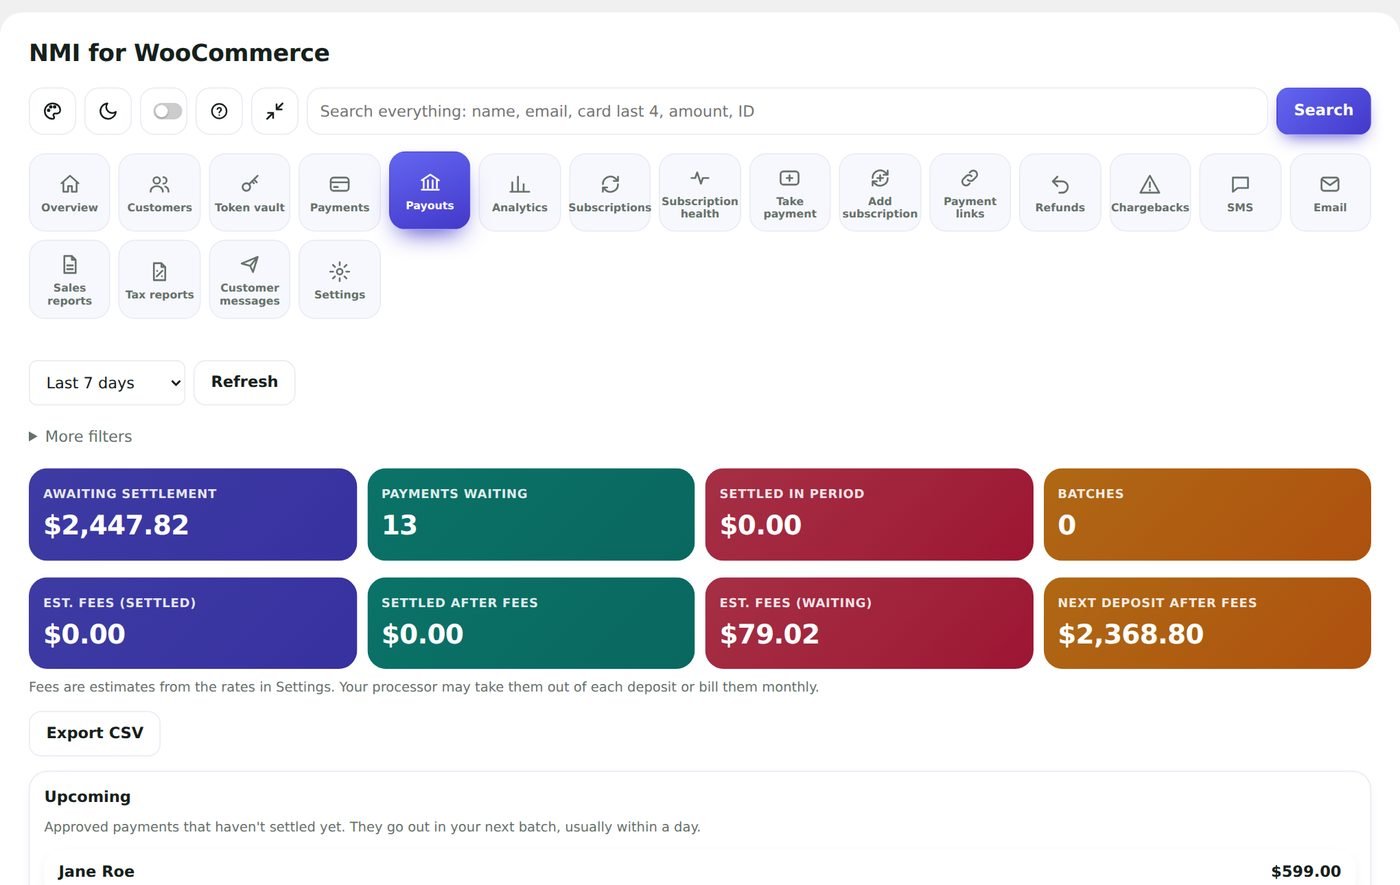Click the NMI for WooCommerce heading

coord(179,53)
